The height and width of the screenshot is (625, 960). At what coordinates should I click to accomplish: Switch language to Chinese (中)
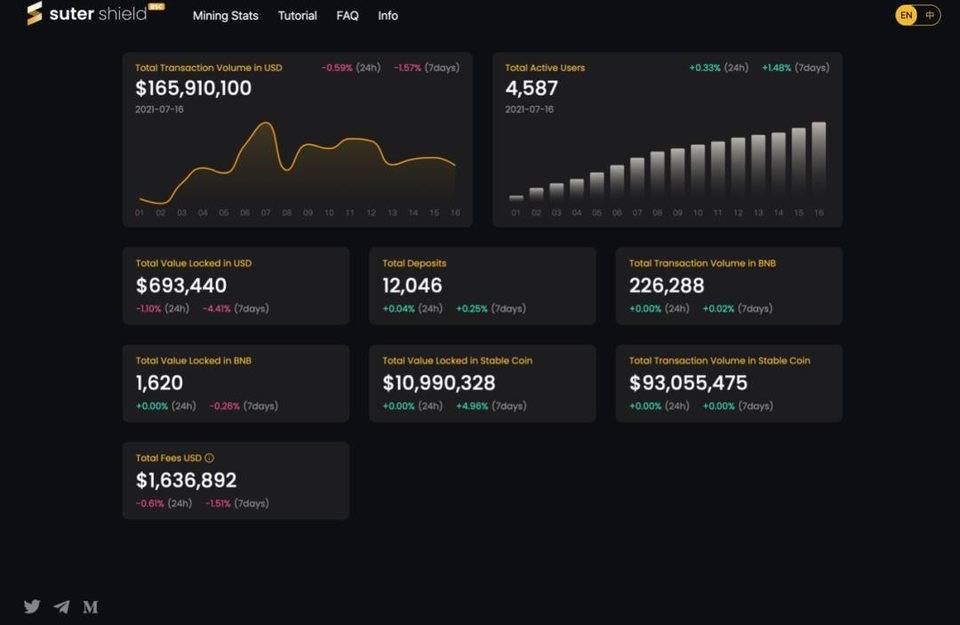click(930, 15)
